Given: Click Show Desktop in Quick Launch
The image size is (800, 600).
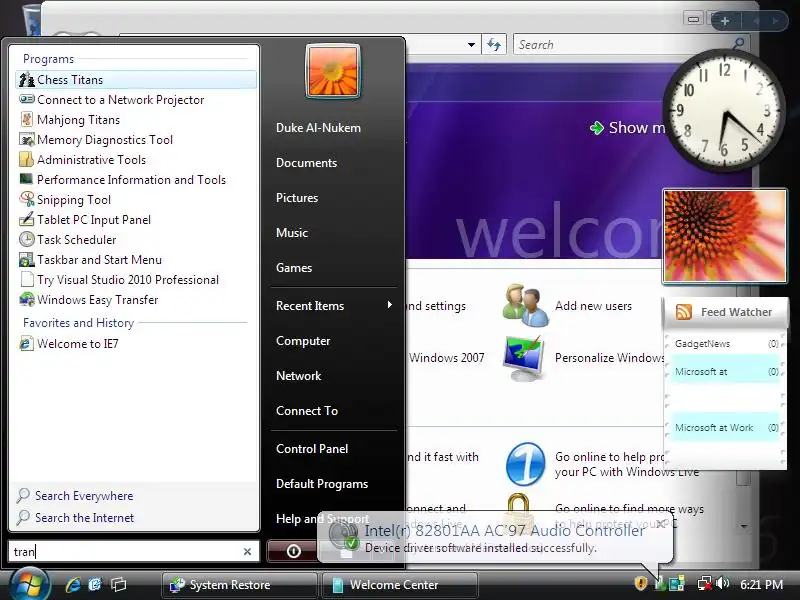Looking at the screenshot, I should [95, 585].
